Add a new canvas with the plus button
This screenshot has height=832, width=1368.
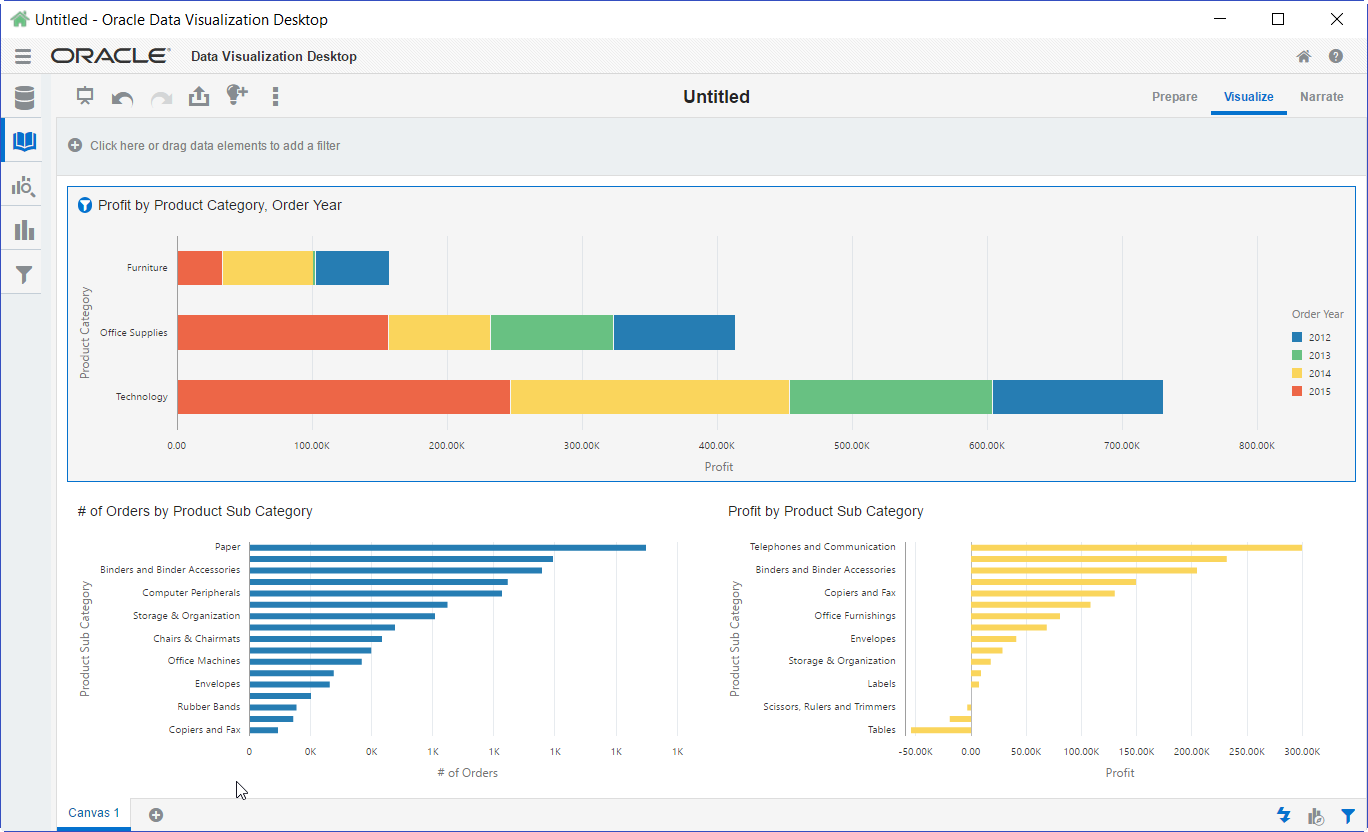click(x=155, y=814)
